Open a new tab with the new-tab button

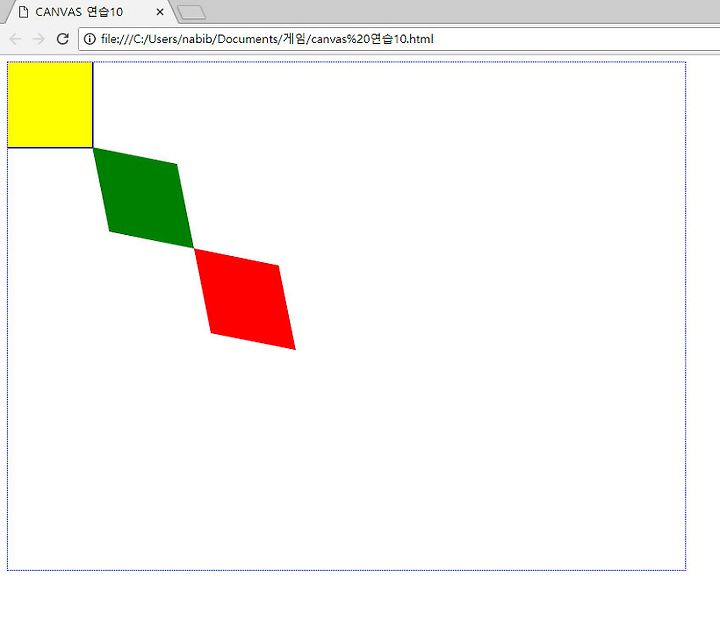[192, 13]
